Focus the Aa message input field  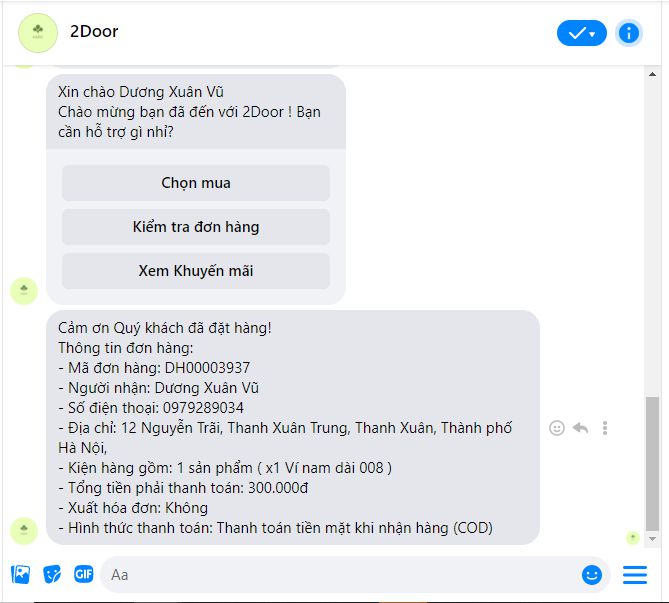click(341, 575)
